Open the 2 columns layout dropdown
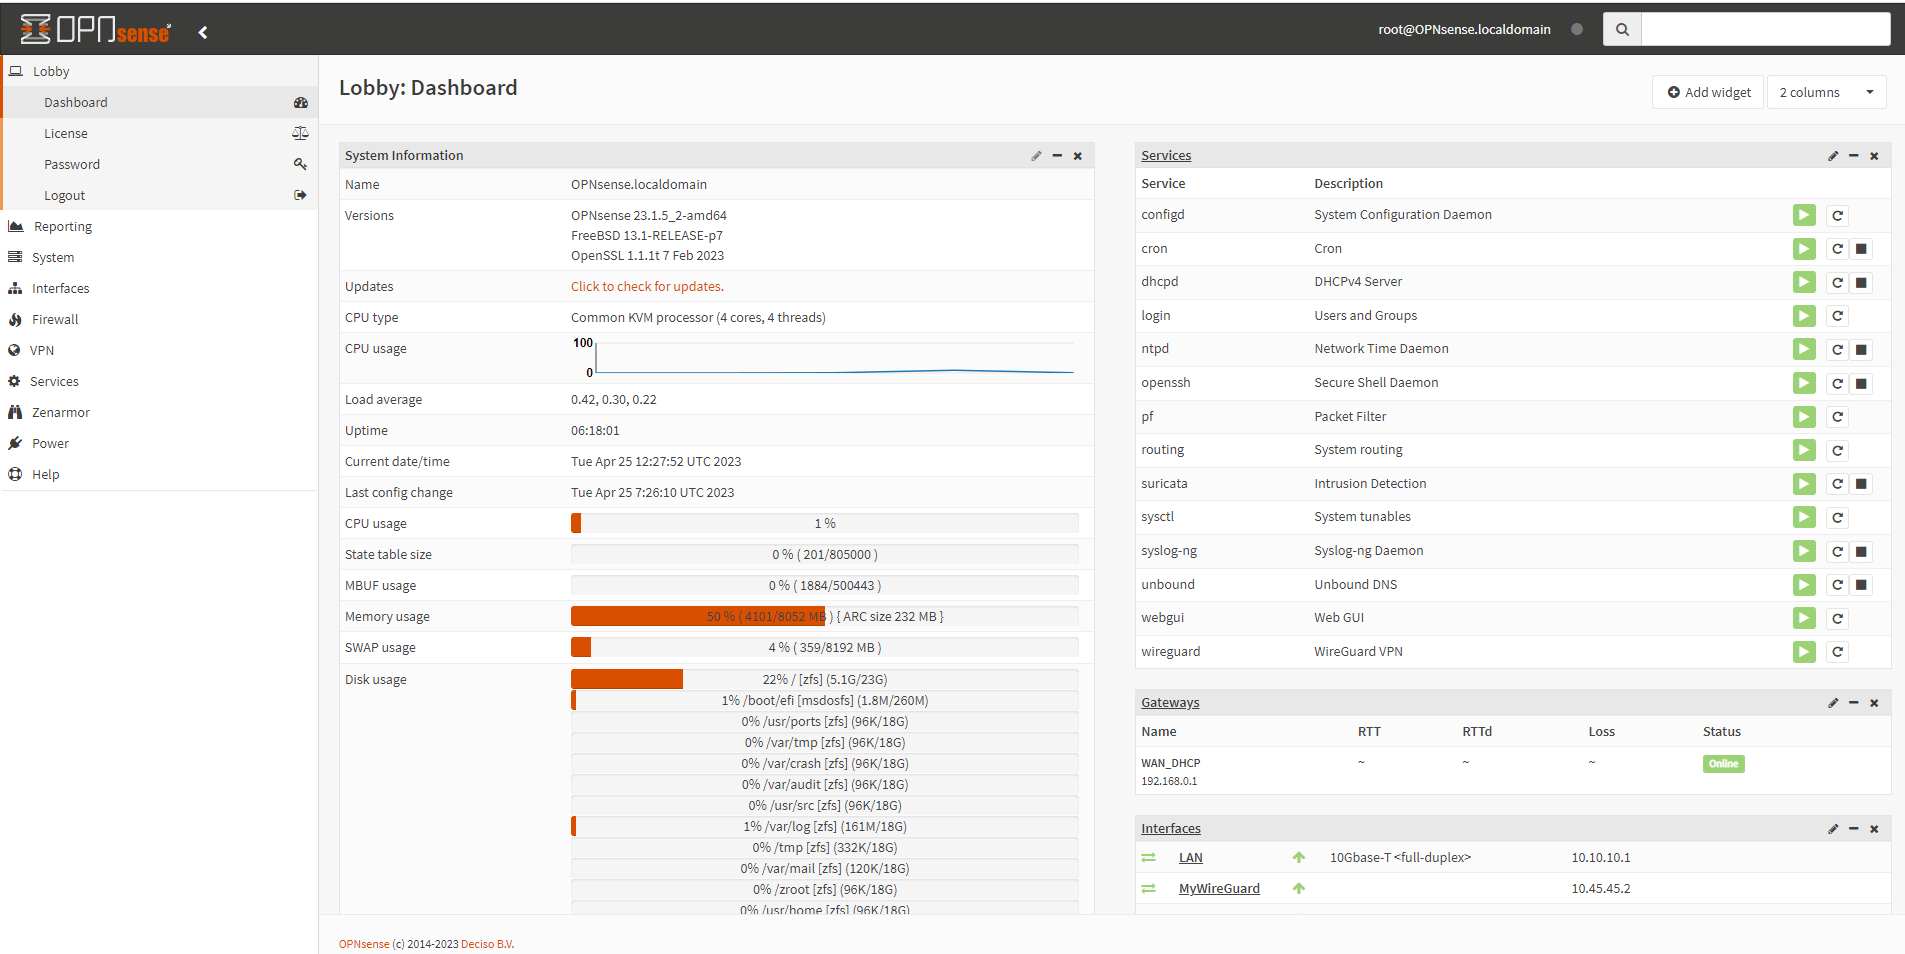The width and height of the screenshot is (1905, 954). tap(1826, 92)
